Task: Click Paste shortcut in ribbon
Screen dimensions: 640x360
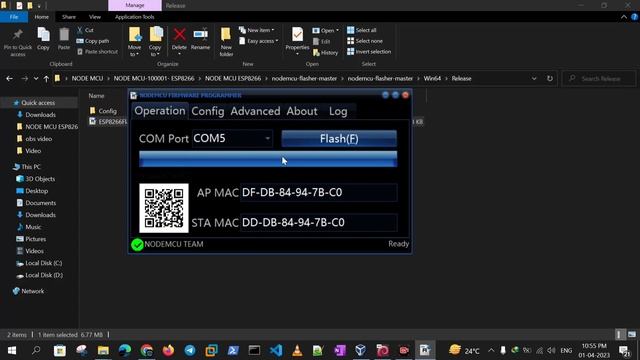Action: [98, 52]
